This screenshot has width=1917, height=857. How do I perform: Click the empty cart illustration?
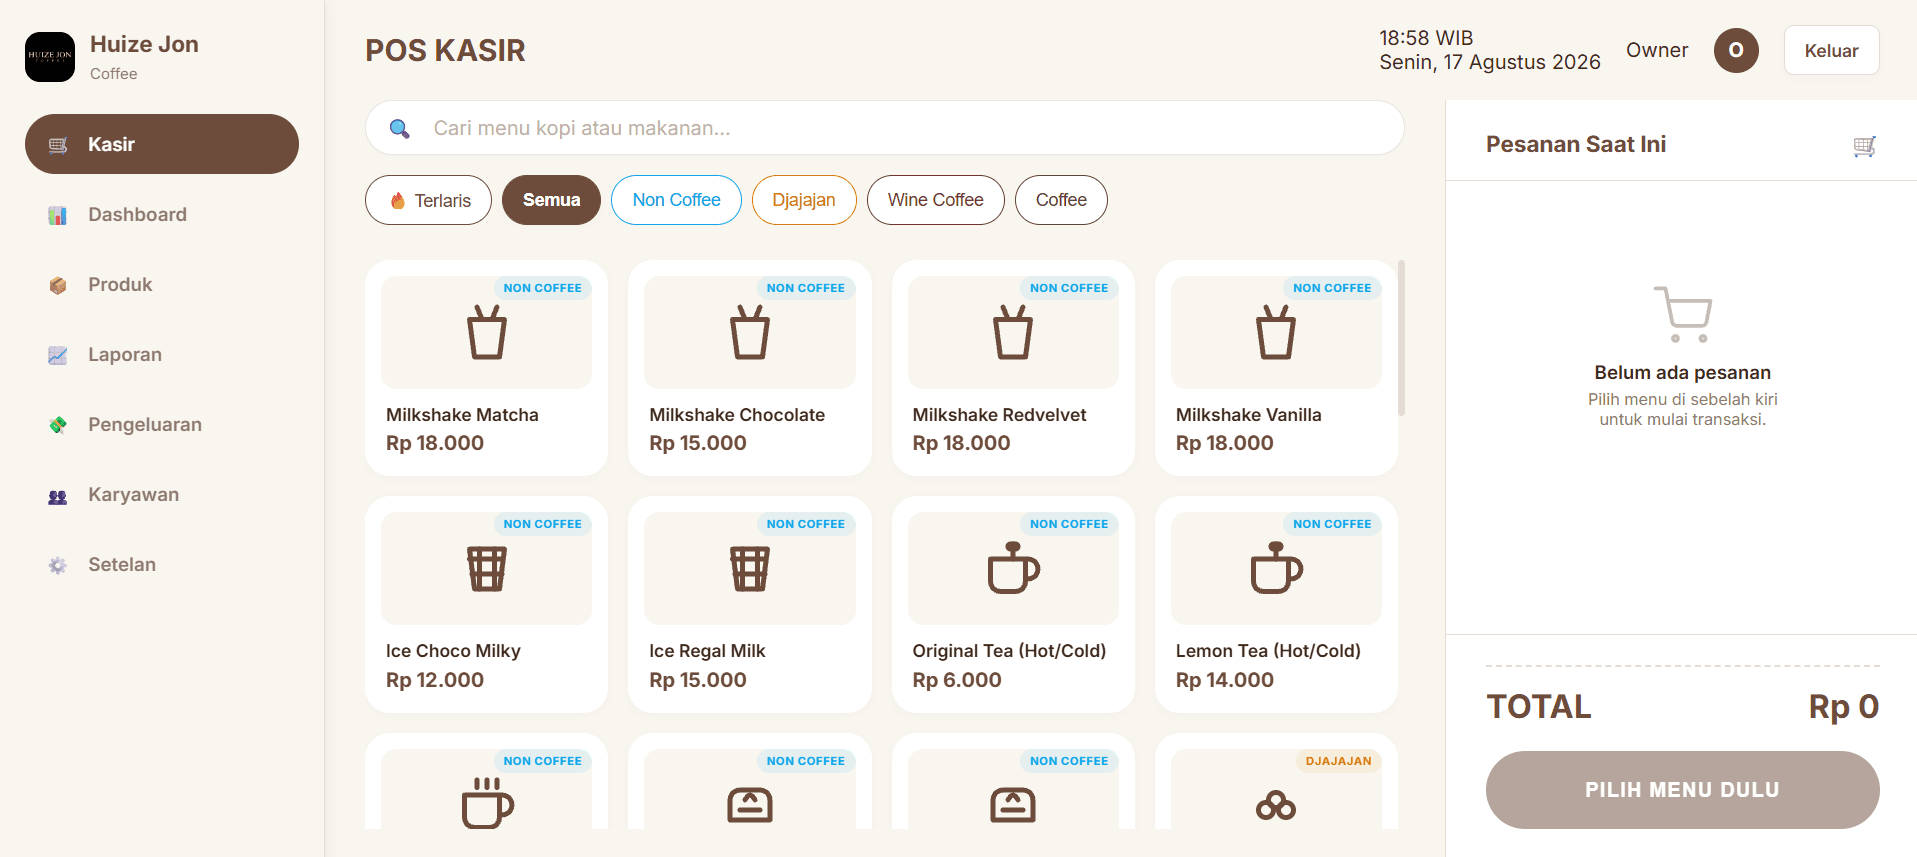pyautogui.click(x=1683, y=314)
